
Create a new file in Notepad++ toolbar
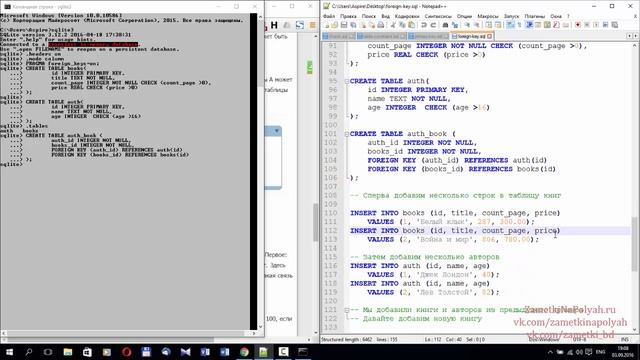[326, 25]
